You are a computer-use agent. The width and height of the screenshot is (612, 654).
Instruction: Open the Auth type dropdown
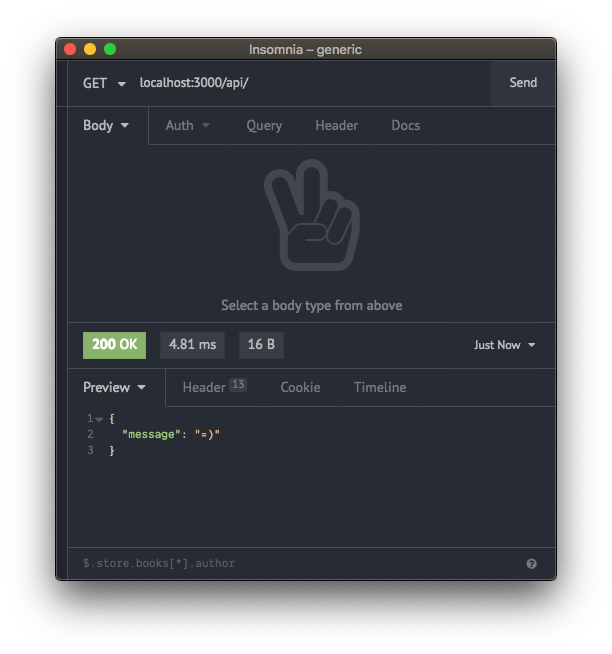point(188,126)
